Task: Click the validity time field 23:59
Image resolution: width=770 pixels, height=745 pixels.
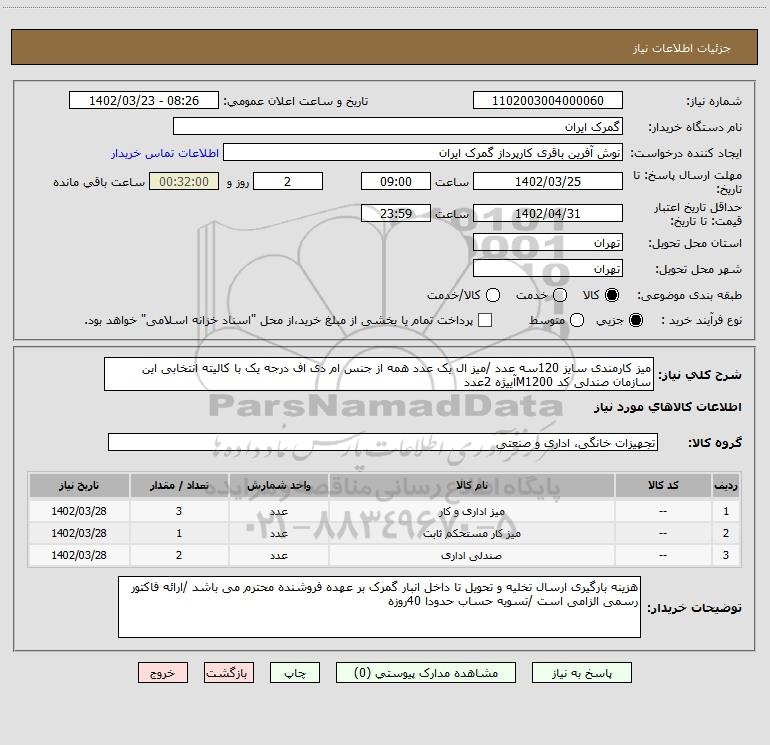Action: pos(396,213)
